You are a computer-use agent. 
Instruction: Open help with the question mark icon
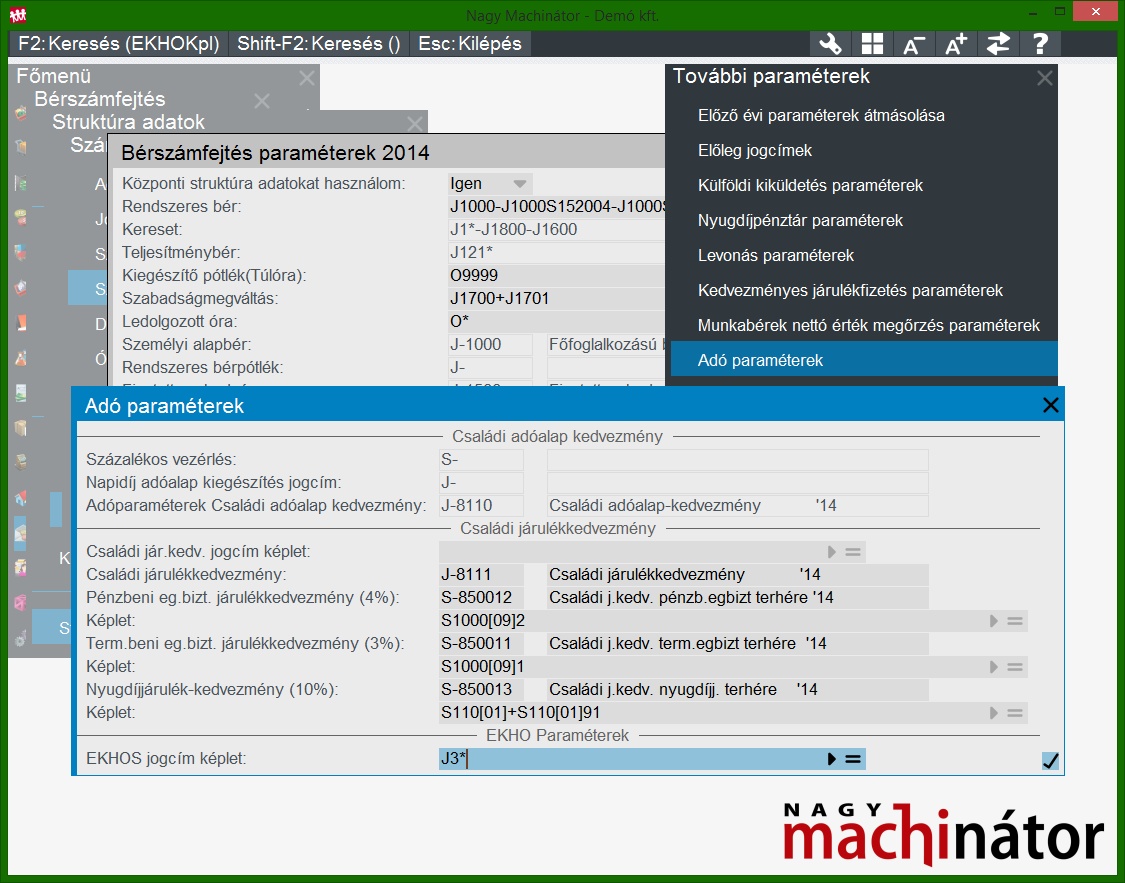(x=1040, y=44)
